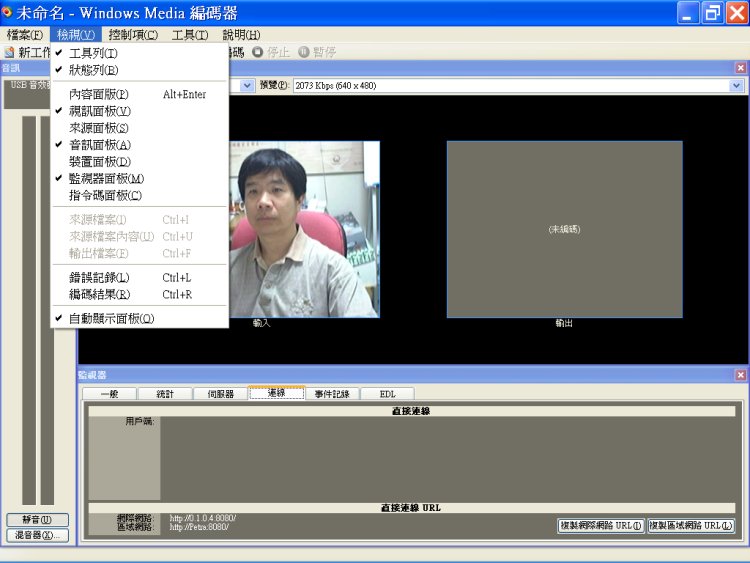This screenshot has width=750, height=563.
Task: Toggle the 視訊面板 video panel option
Action: click(x=99, y=111)
